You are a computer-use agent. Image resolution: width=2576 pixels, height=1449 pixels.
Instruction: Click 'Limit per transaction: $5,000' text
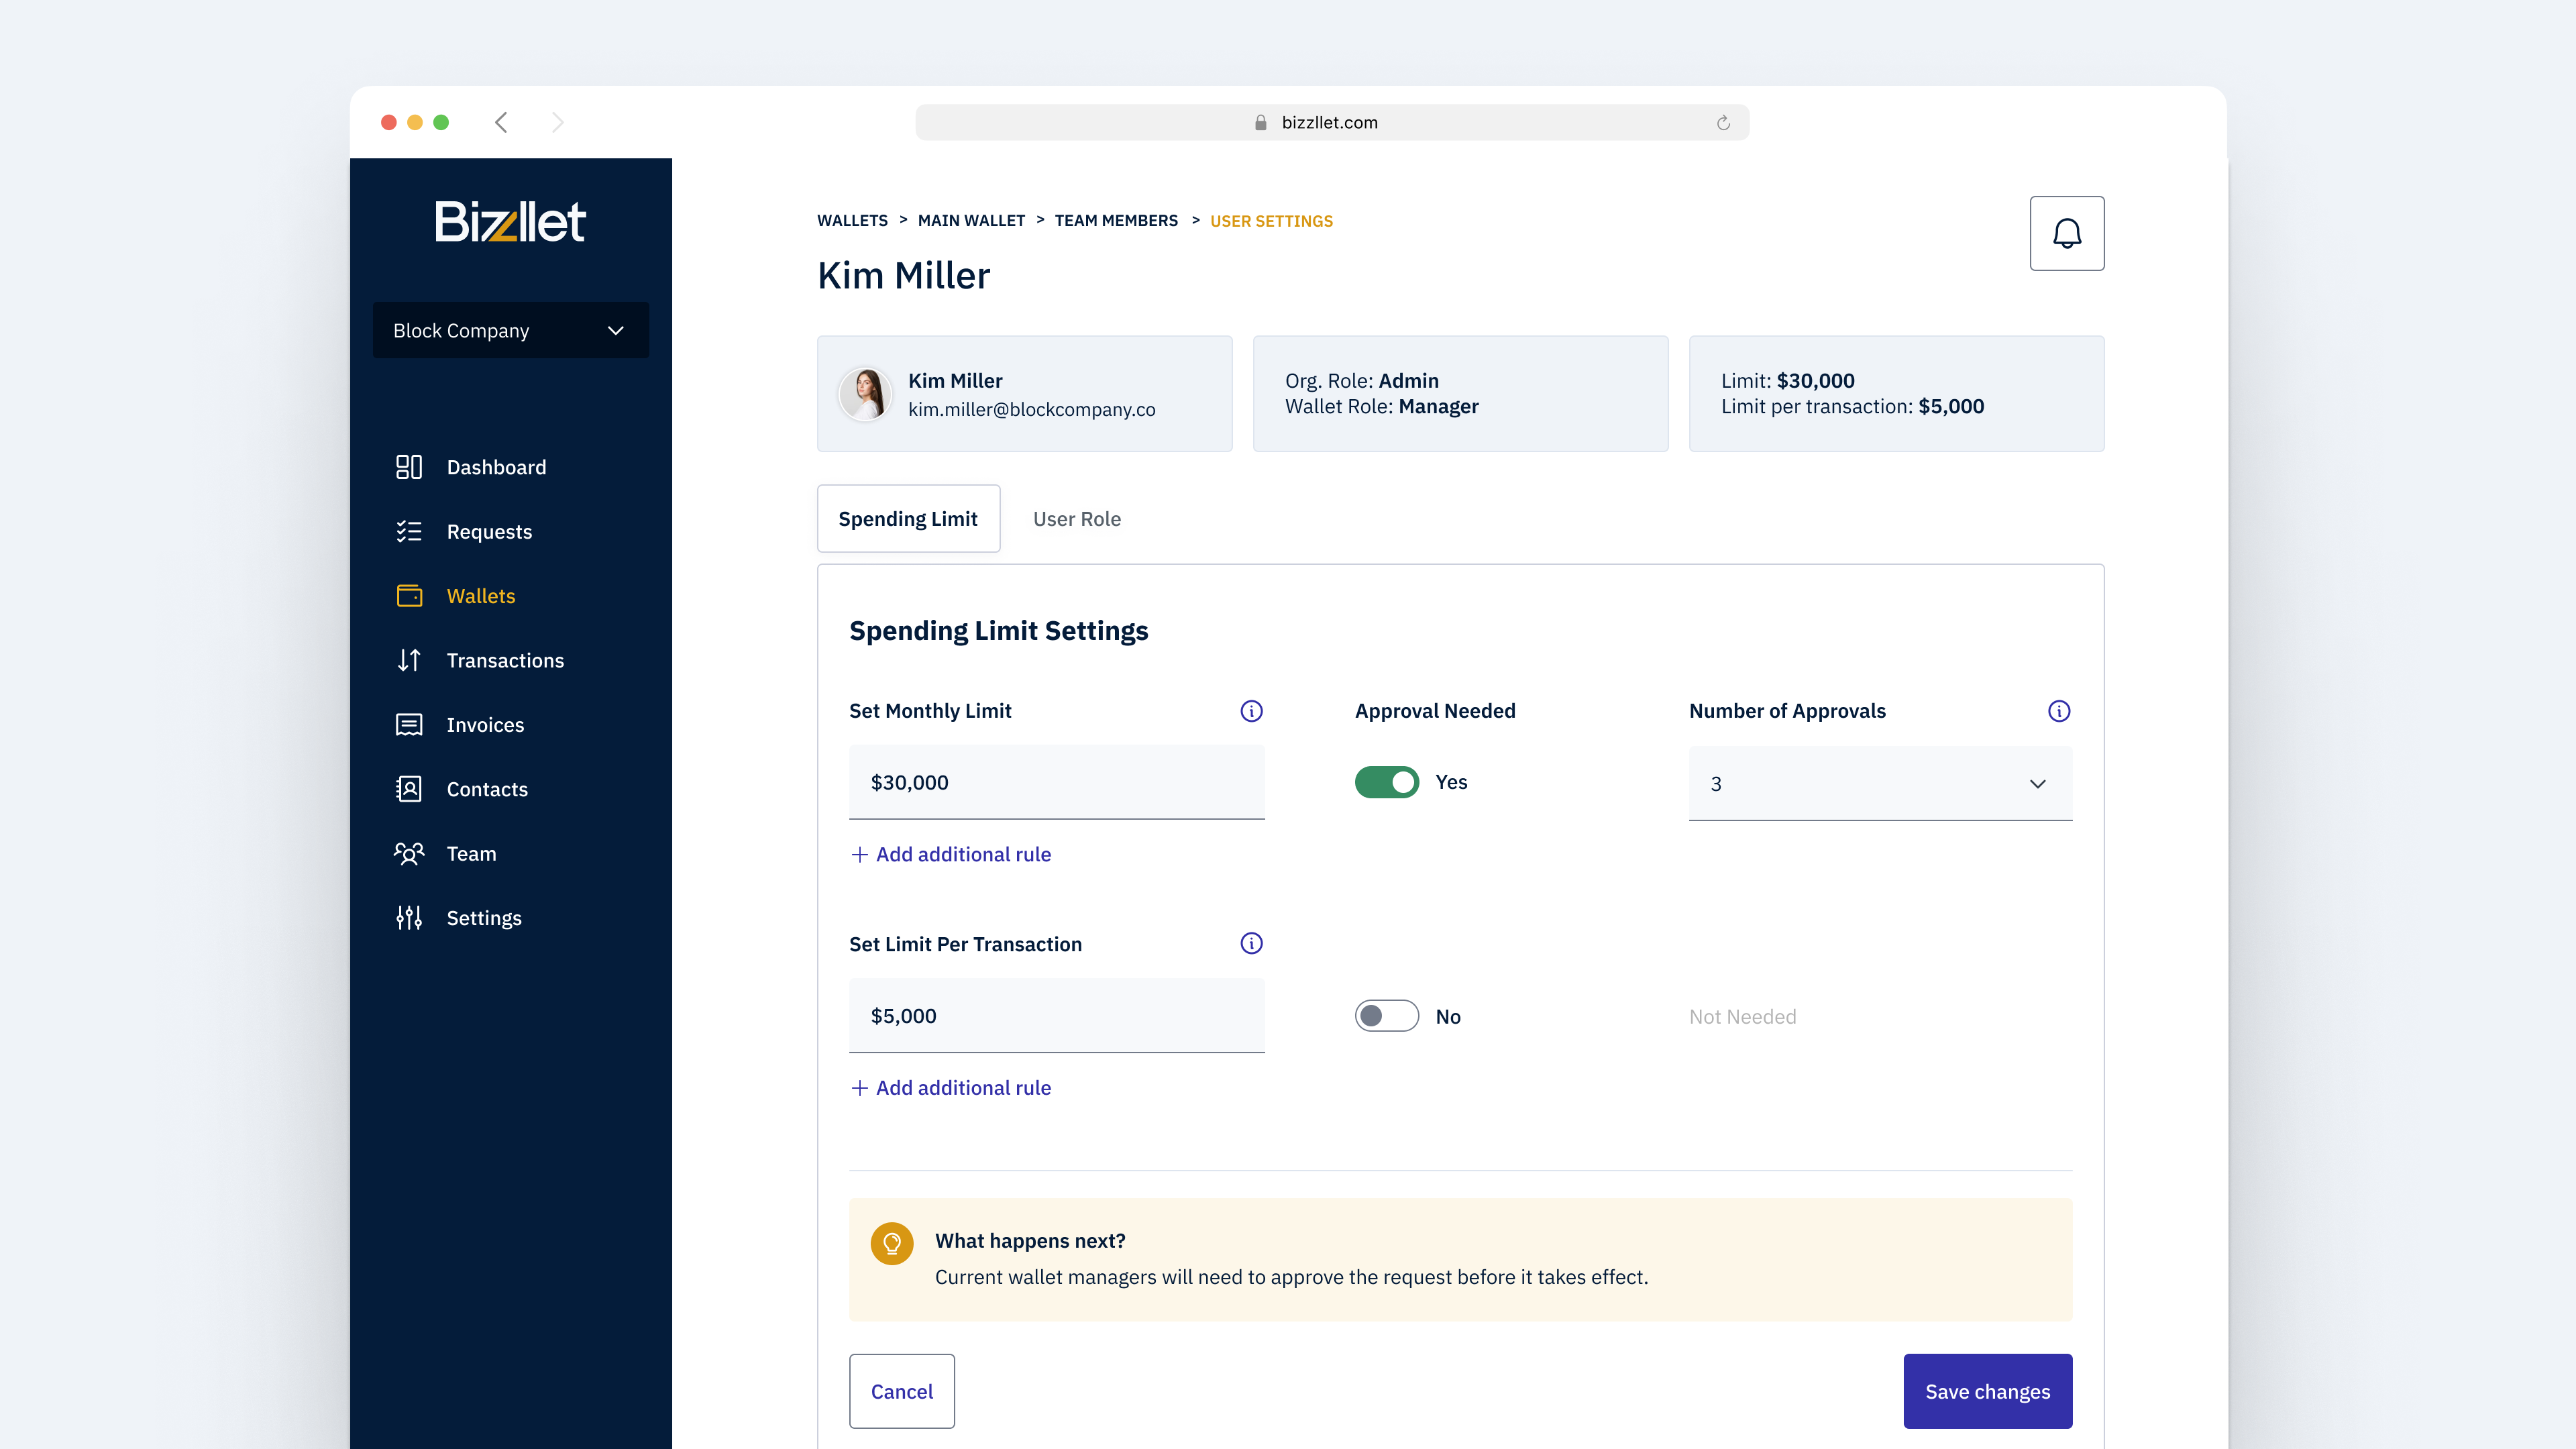click(x=1852, y=406)
